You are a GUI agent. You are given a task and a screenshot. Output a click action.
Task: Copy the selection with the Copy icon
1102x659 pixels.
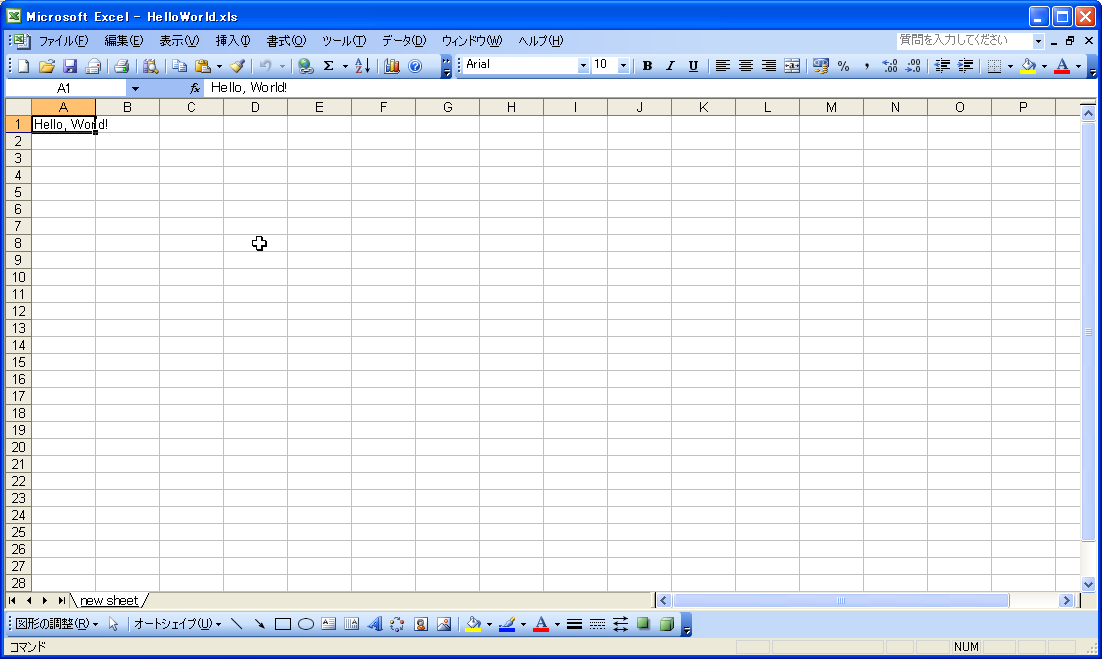point(179,66)
